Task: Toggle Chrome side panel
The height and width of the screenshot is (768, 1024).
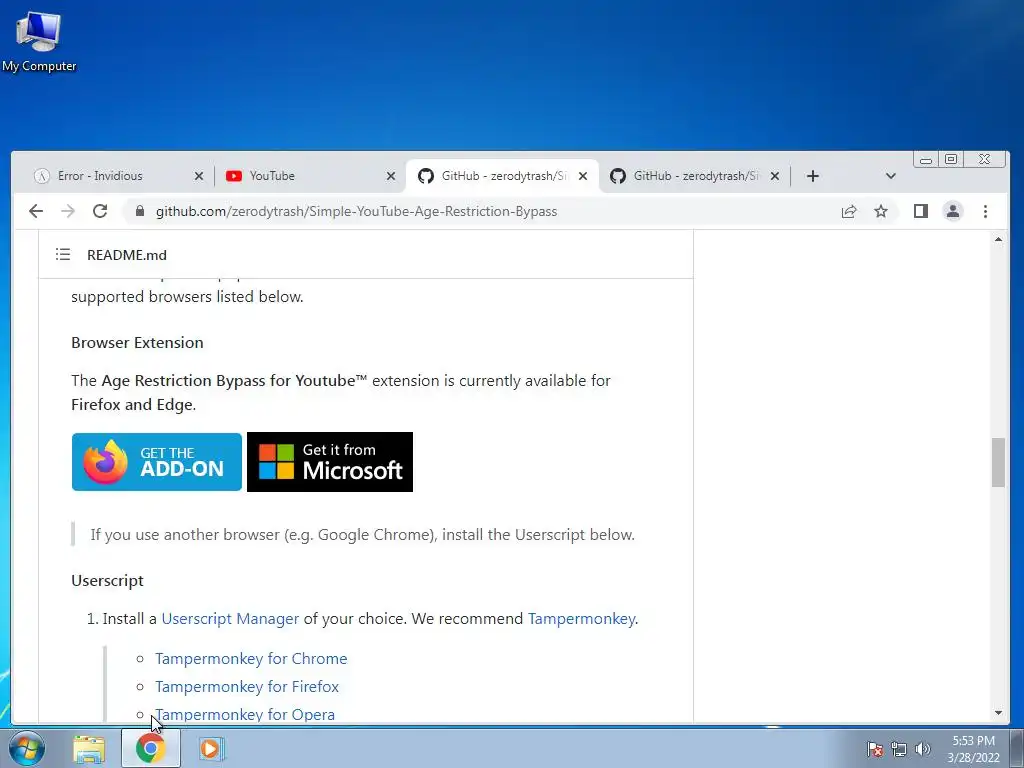Action: point(921,211)
